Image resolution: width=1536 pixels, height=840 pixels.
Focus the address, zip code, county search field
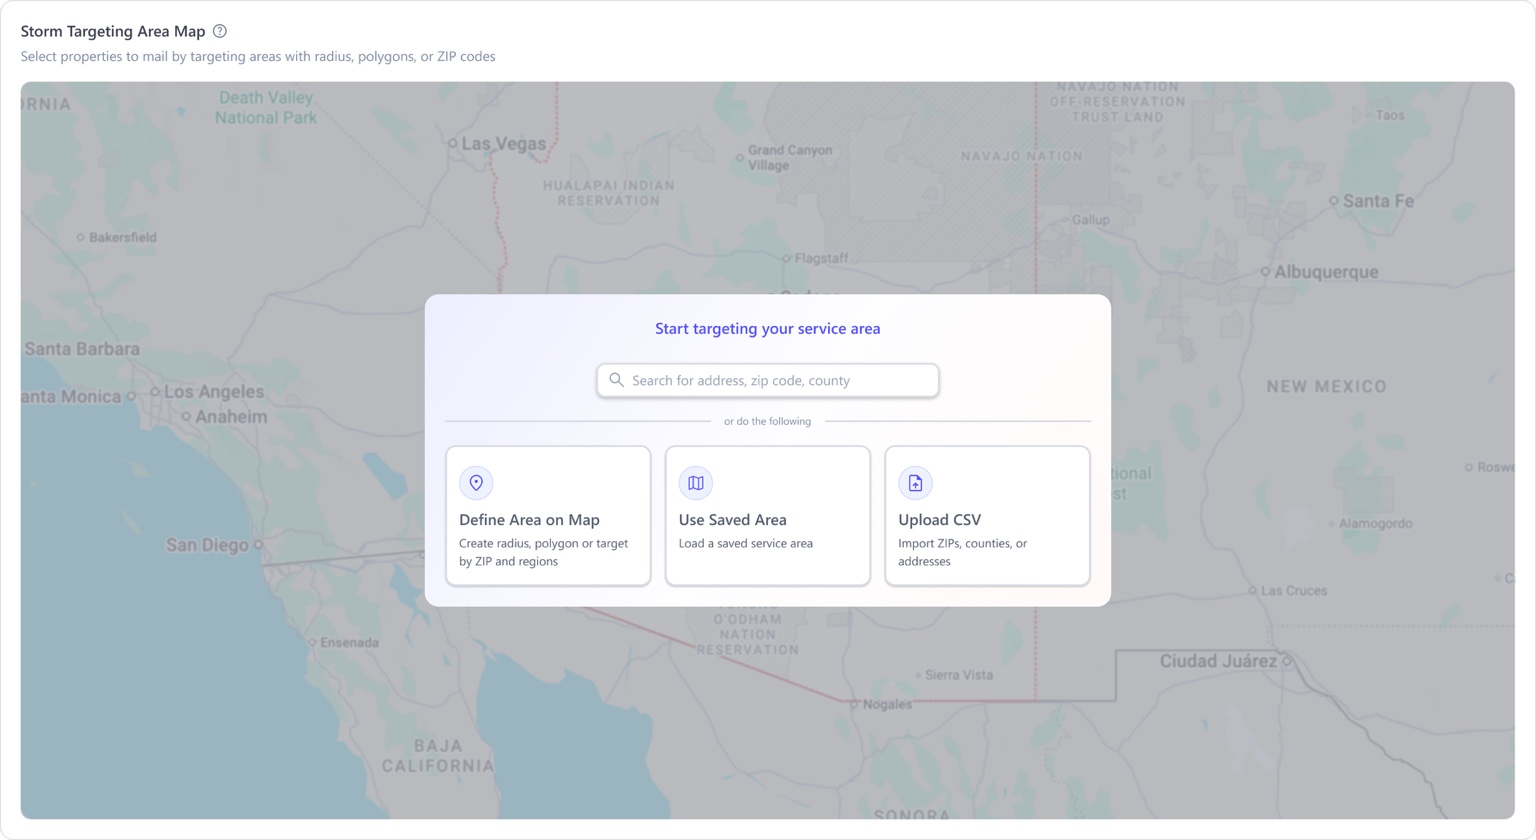tap(768, 380)
